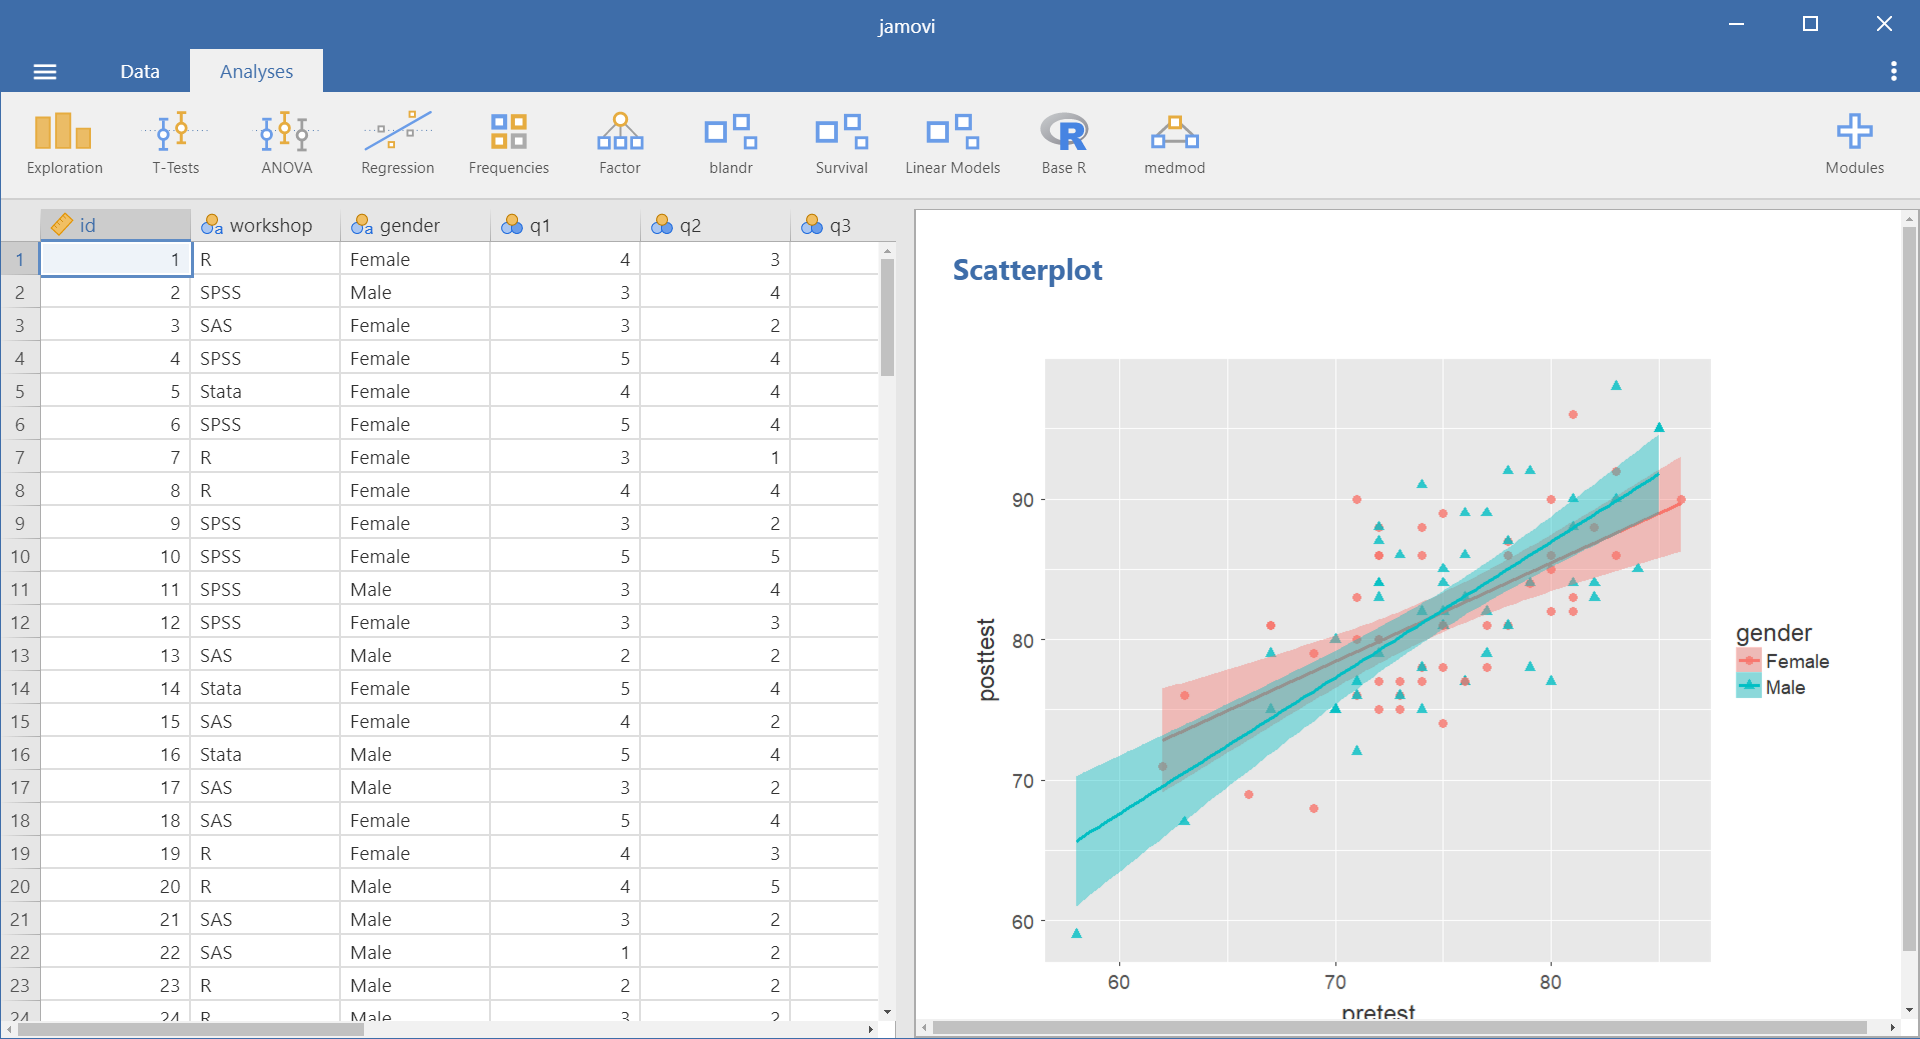
Task: Open the T-Tests analysis menu
Action: click(x=176, y=144)
